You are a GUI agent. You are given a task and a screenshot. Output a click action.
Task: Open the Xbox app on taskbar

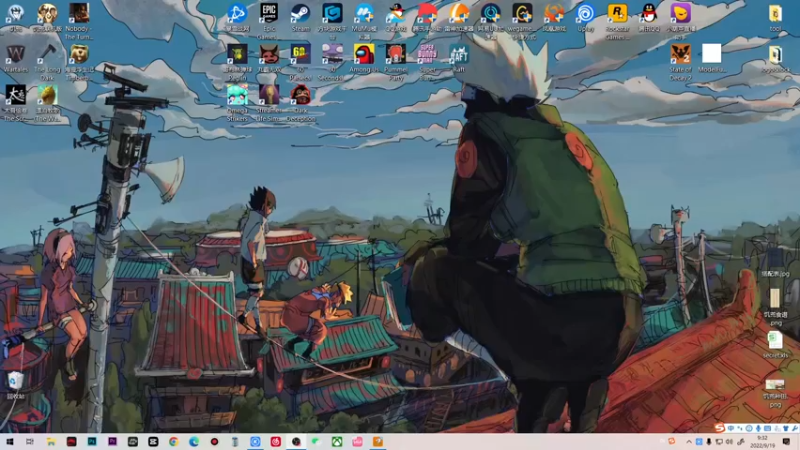pos(337,441)
